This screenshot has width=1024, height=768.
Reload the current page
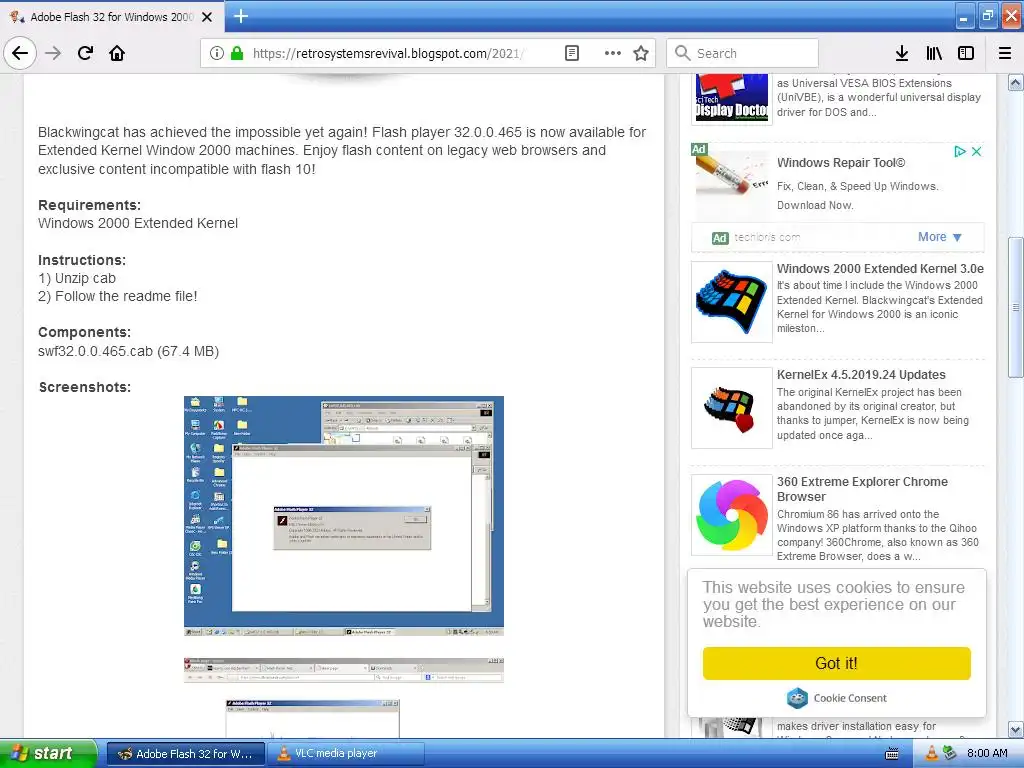coord(85,53)
